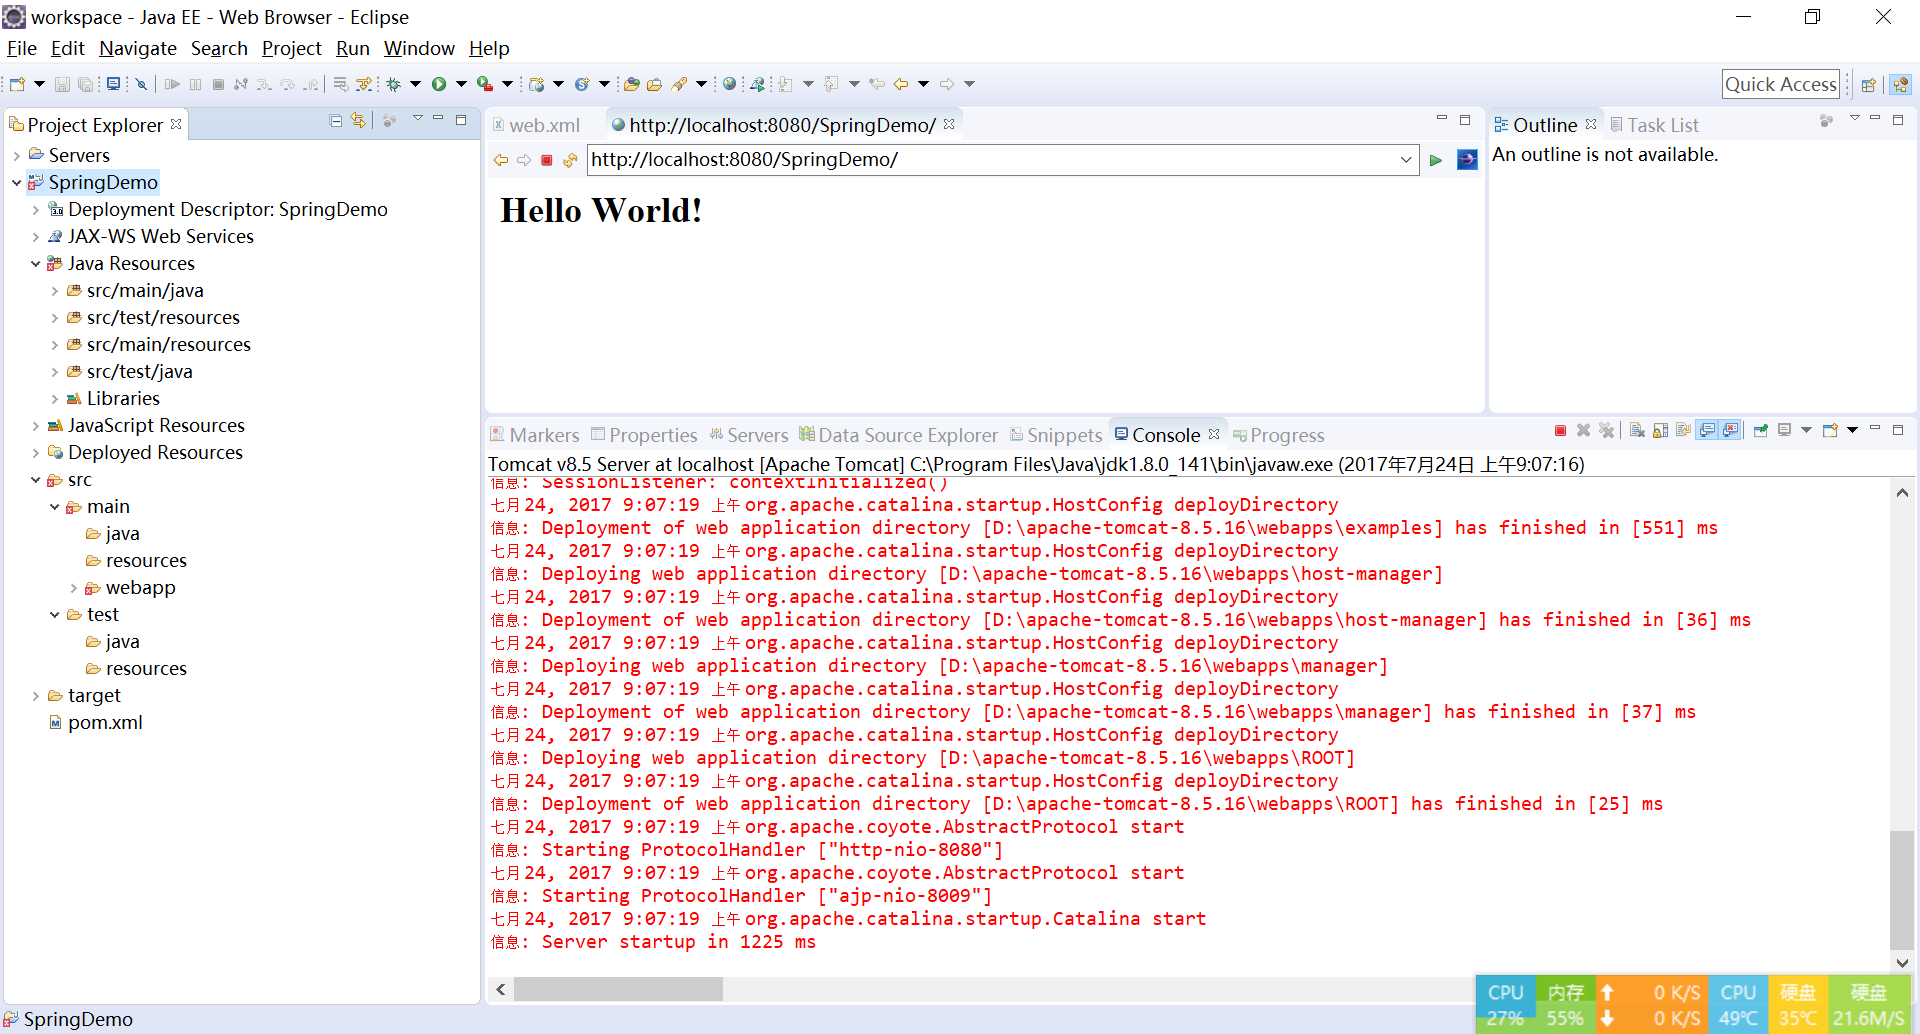Collapse the Java Resources node
Viewport: 1920px width, 1034px height.
pos(36,263)
